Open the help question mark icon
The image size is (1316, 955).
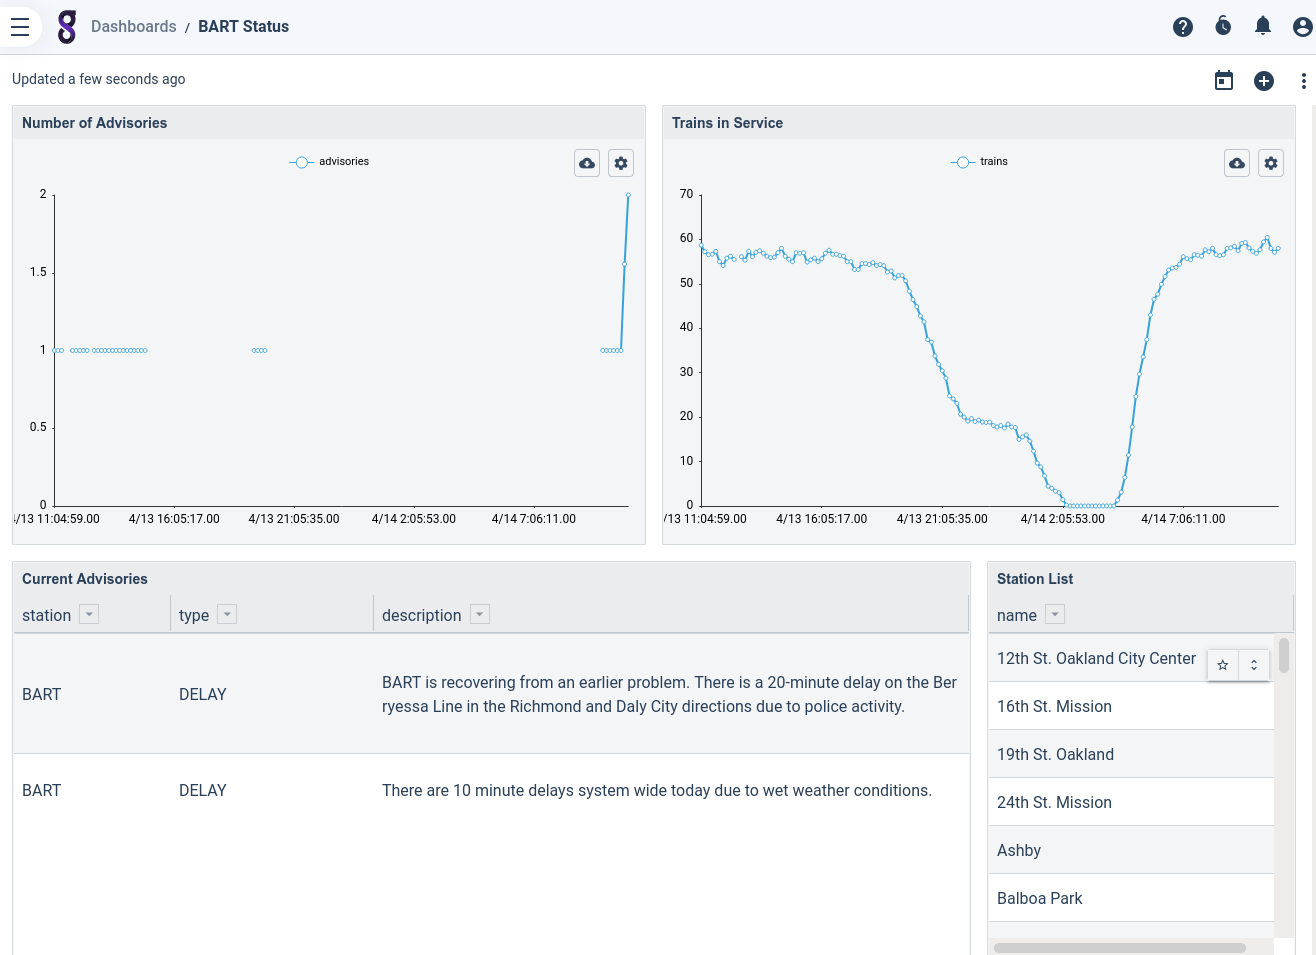click(1183, 27)
